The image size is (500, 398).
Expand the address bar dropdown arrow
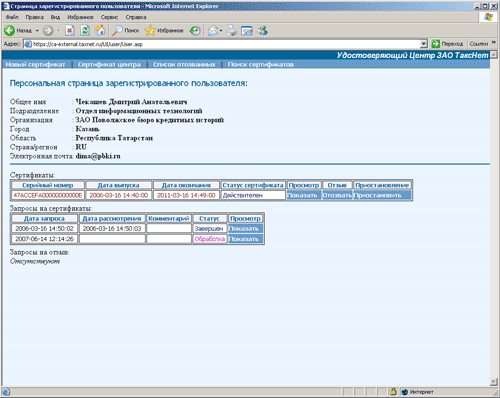(x=423, y=44)
